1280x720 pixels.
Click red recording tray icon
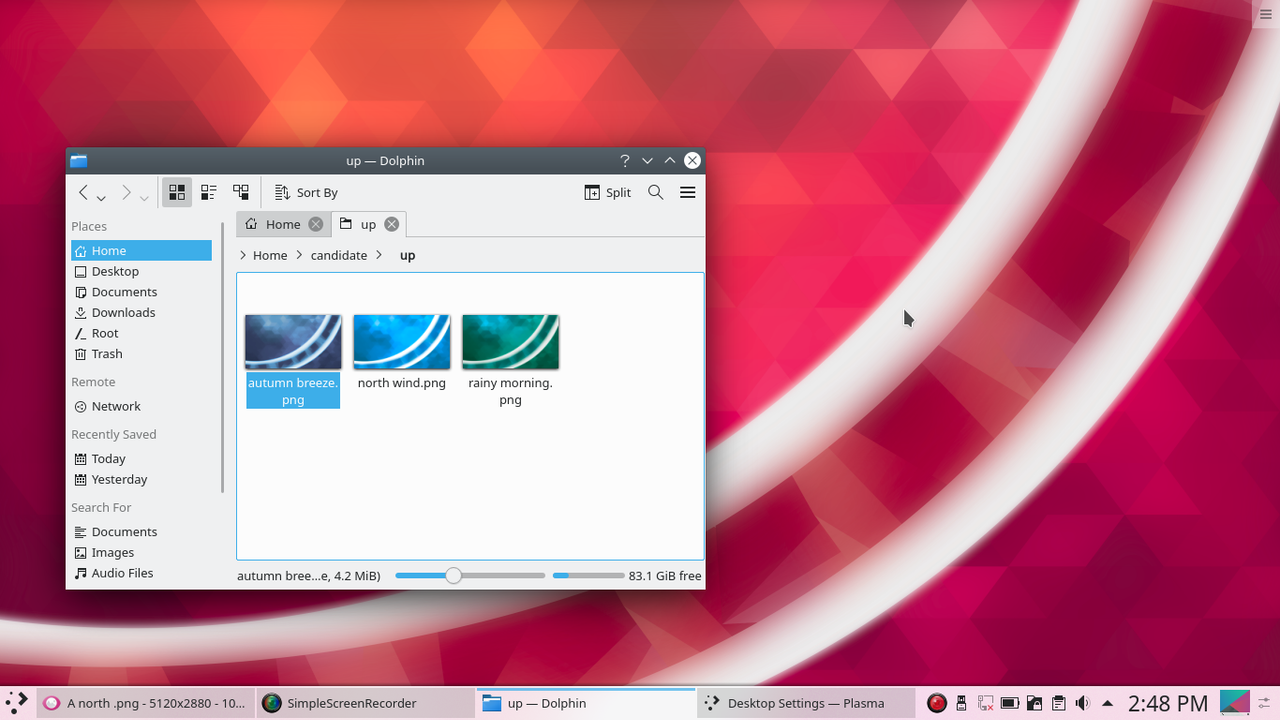[936, 703]
